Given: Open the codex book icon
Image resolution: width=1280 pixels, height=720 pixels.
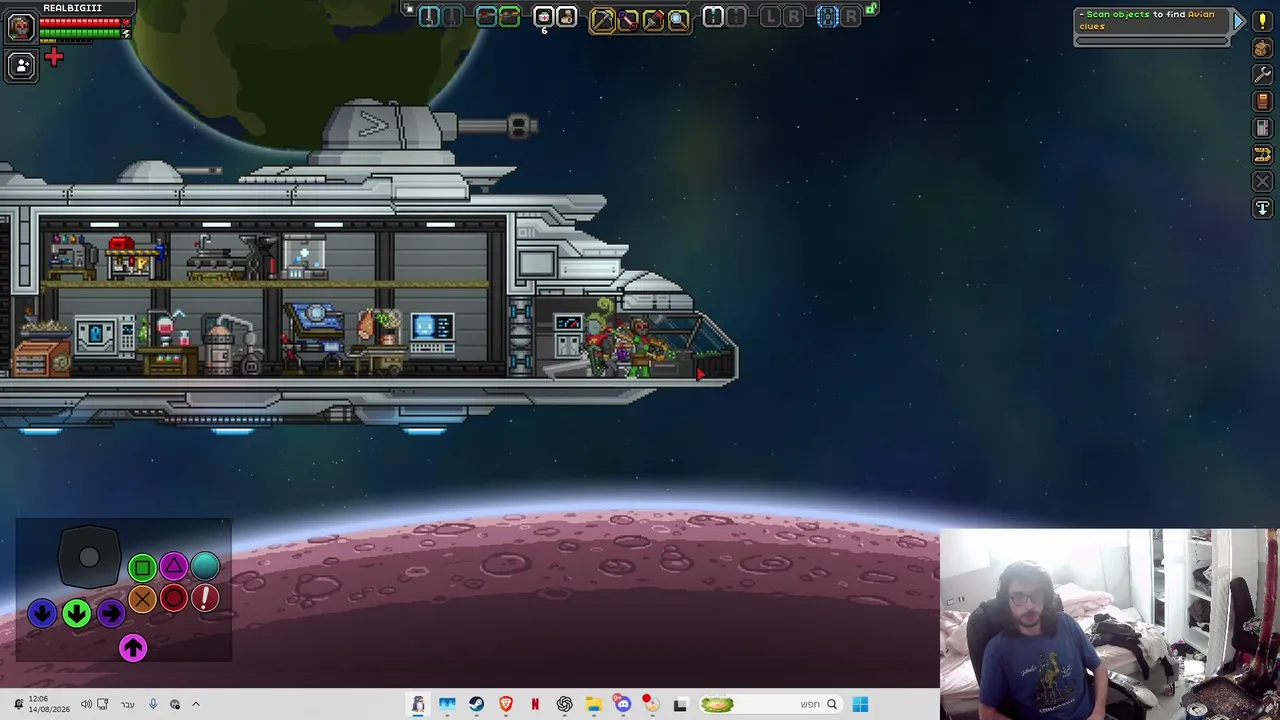Looking at the screenshot, I should coord(1262,102).
